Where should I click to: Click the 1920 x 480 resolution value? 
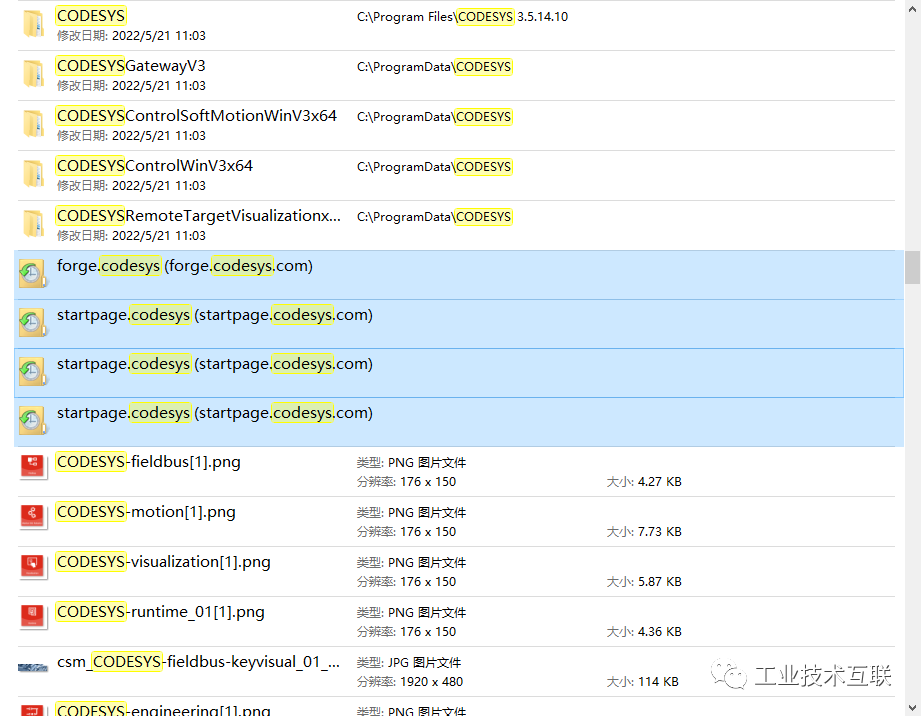pos(432,681)
